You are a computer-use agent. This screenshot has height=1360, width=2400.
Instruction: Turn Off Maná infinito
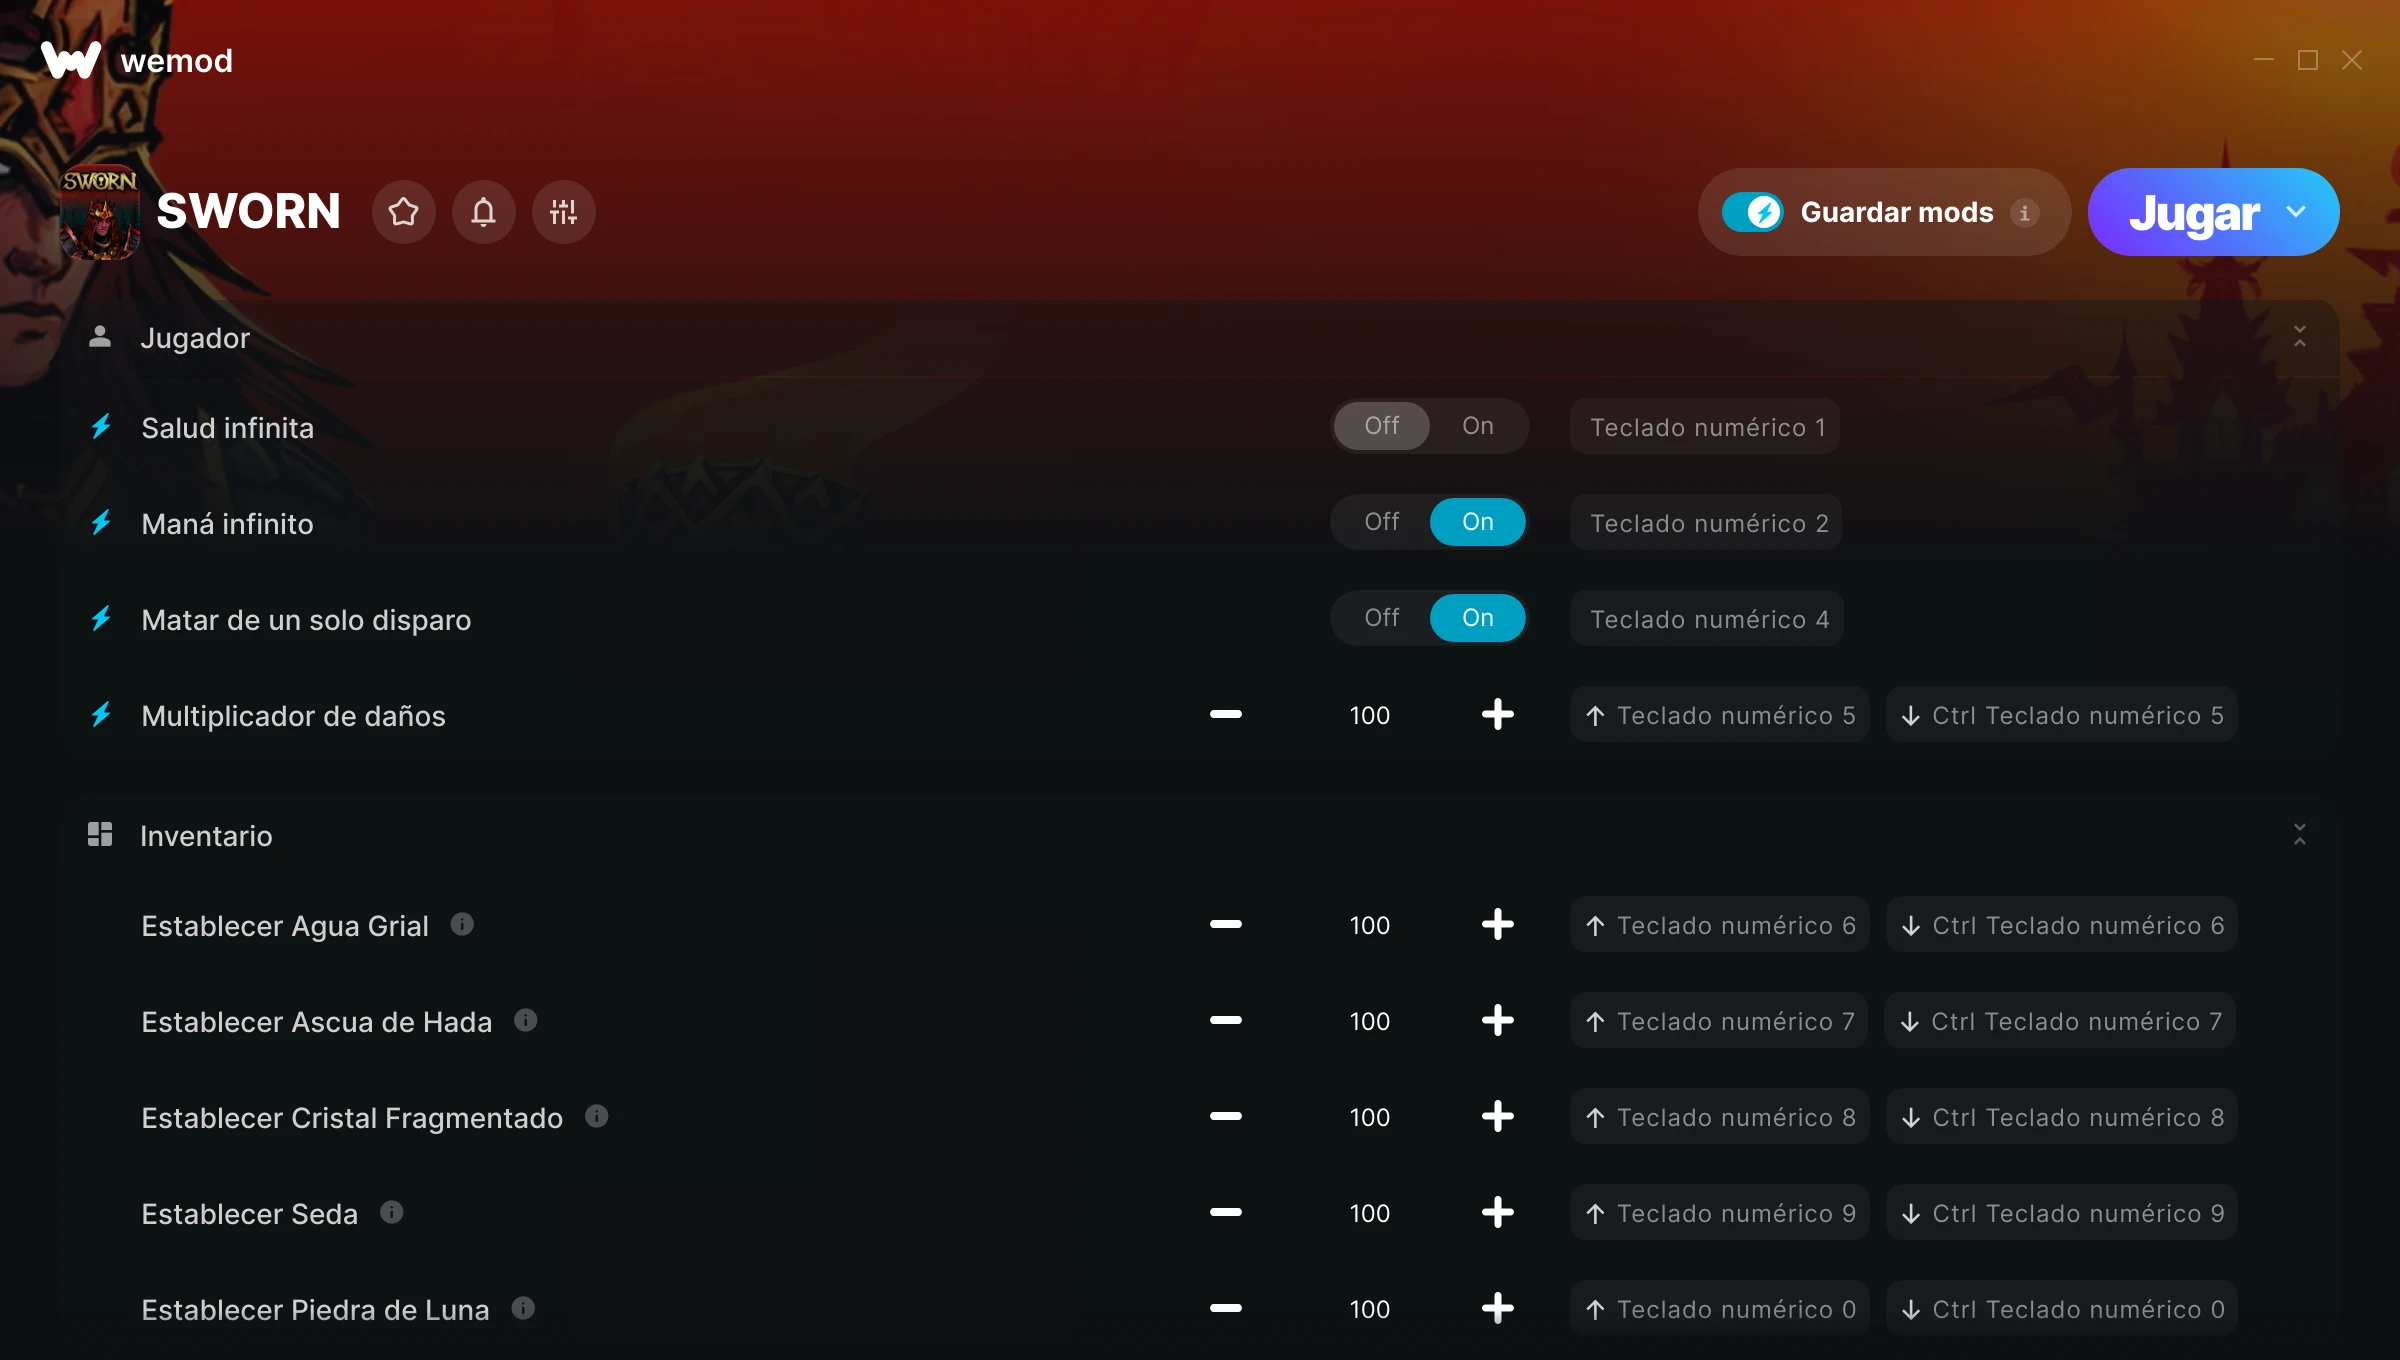pos(1382,522)
